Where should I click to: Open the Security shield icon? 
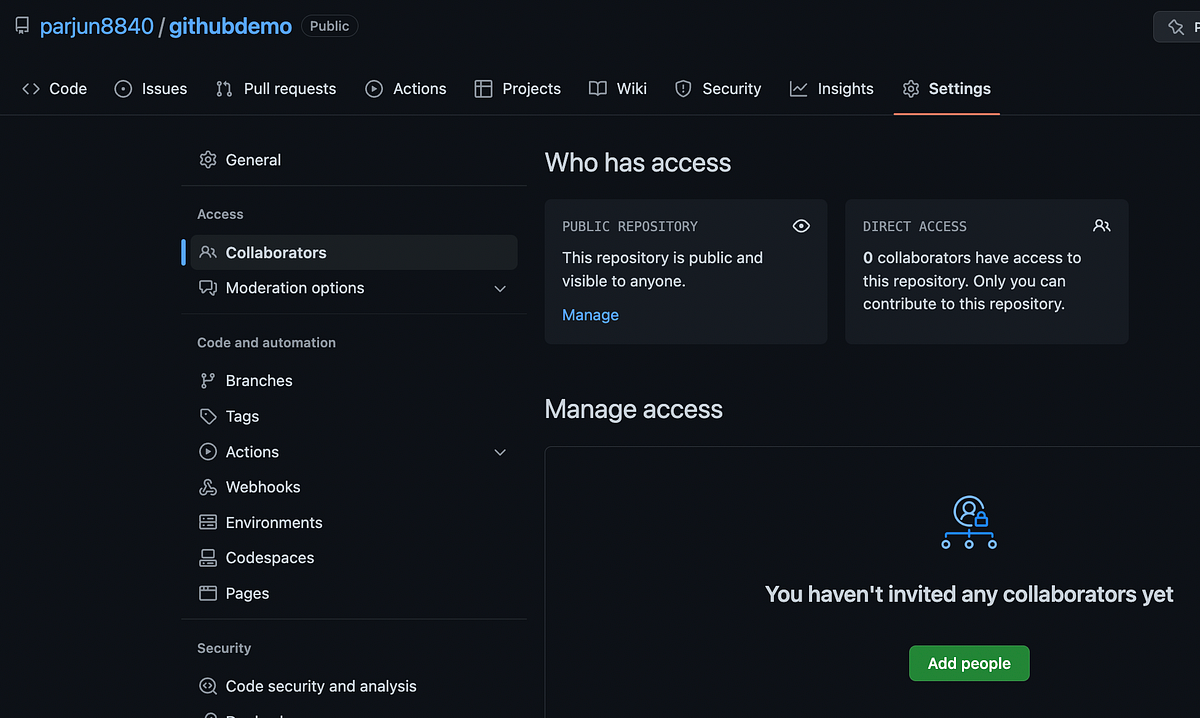[x=683, y=88]
